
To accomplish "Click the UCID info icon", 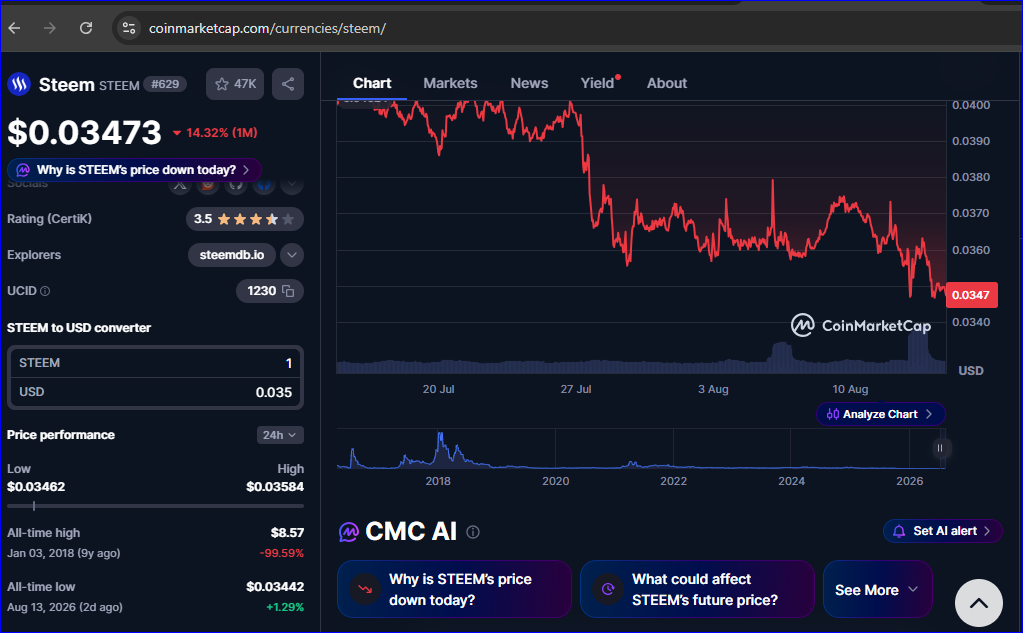I will pyautogui.click(x=45, y=291).
